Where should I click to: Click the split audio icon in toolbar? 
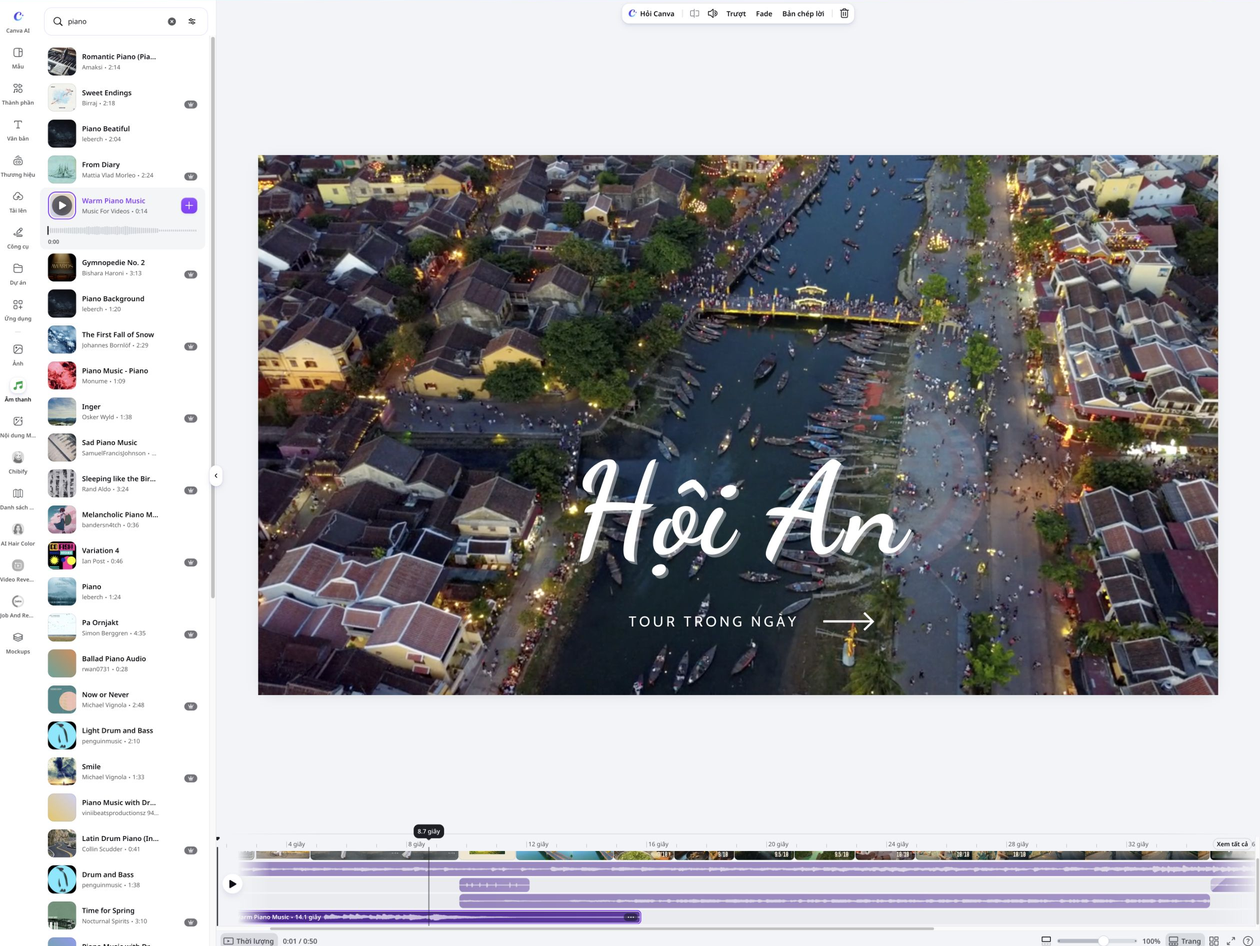point(694,13)
